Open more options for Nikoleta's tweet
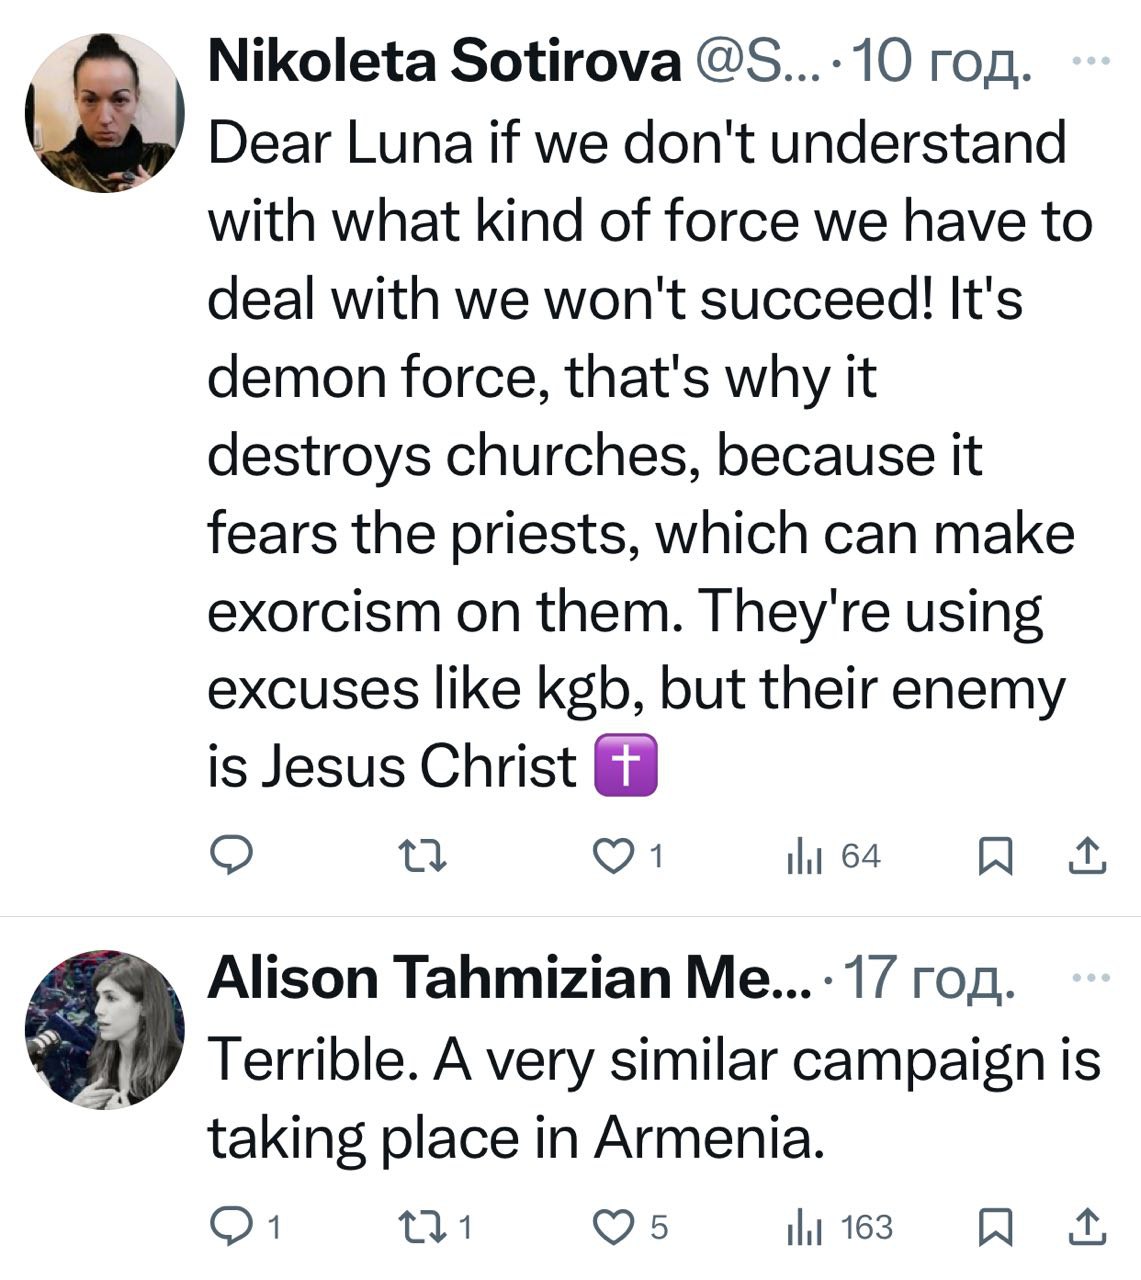 [x=1090, y=61]
